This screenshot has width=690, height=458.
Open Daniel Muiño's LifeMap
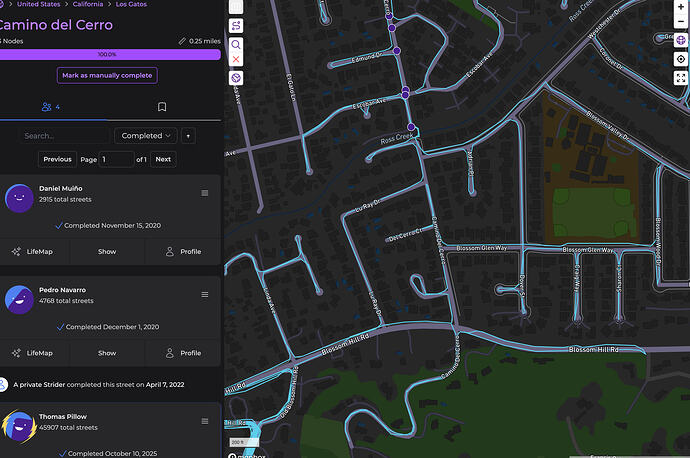[x=33, y=252]
